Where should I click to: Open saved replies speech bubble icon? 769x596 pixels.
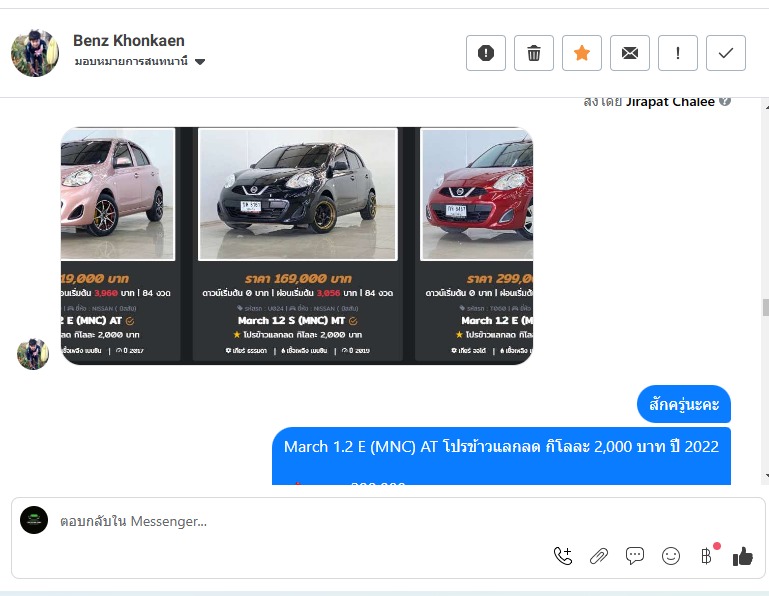click(x=635, y=556)
